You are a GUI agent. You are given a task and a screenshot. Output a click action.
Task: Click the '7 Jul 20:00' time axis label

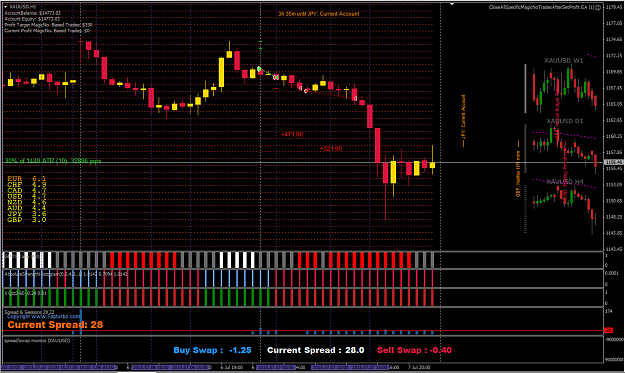419,367
